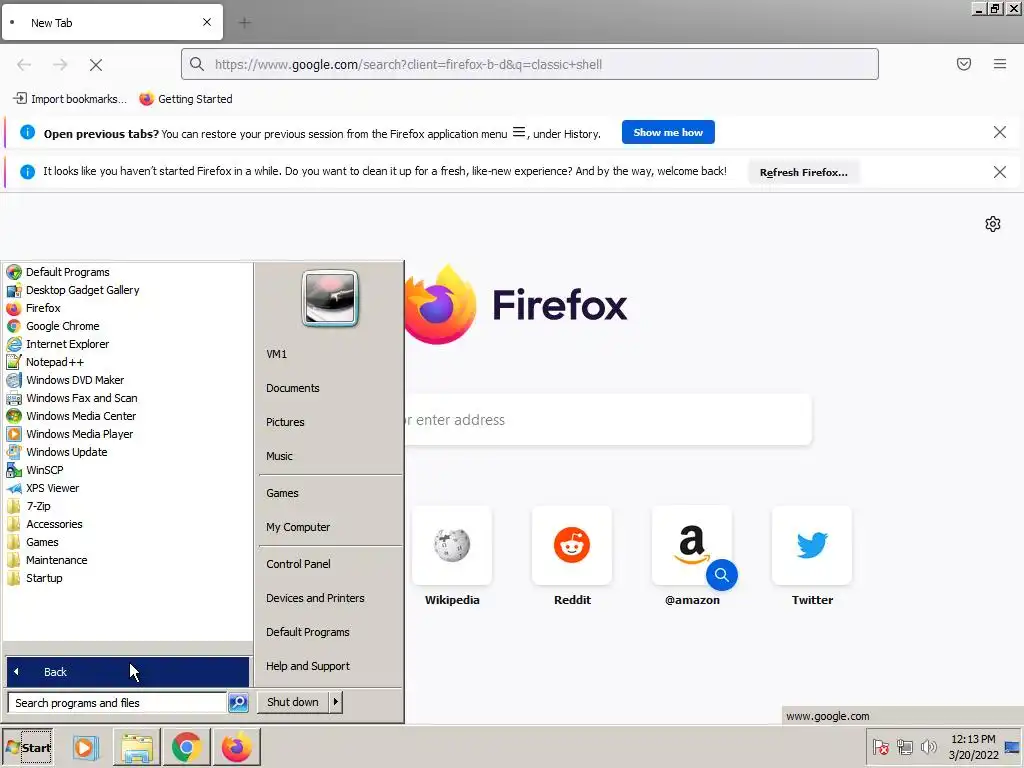Open a new tab with plus button
1024x768 pixels.
tap(245, 23)
